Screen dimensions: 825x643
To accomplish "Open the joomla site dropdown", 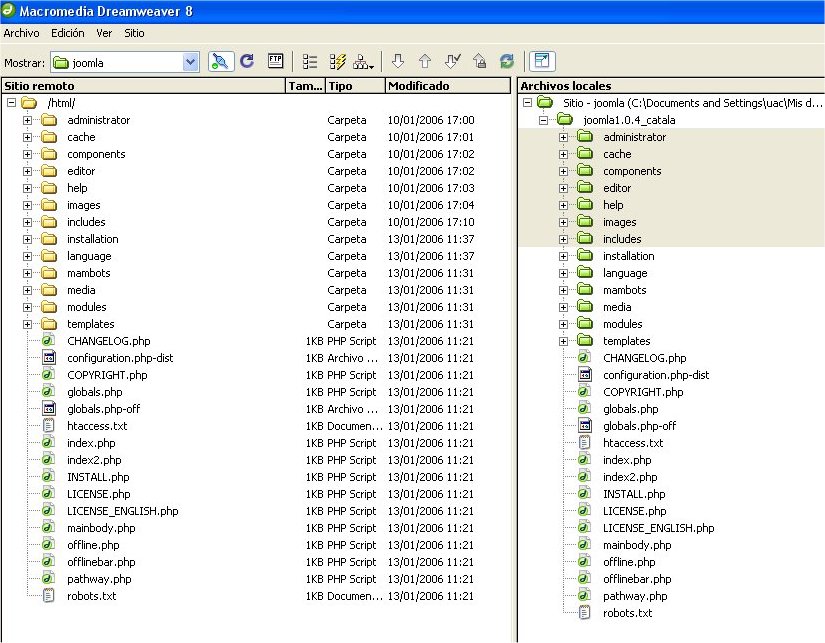I will 190,63.
